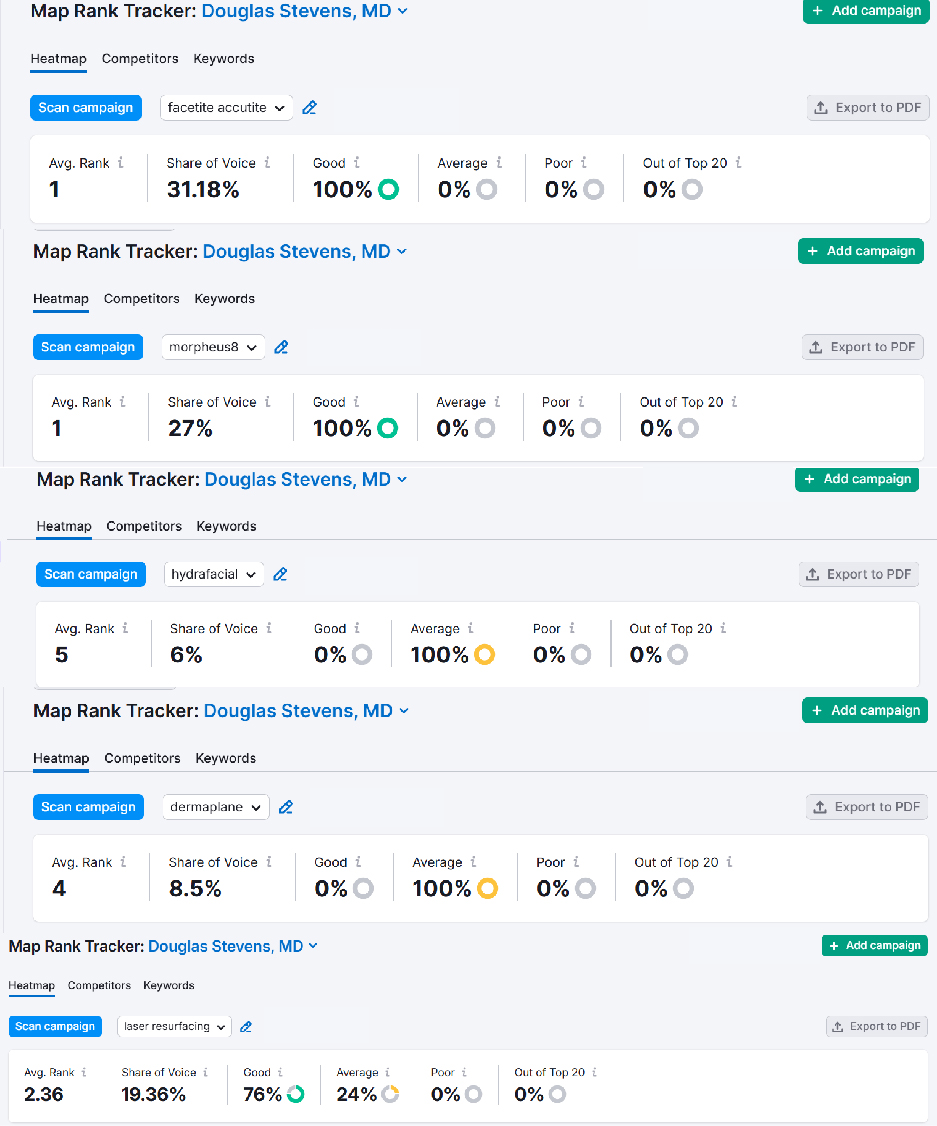Click pencil edit icon beside facetite accutite
The image size is (937, 1126).
click(x=310, y=108)
